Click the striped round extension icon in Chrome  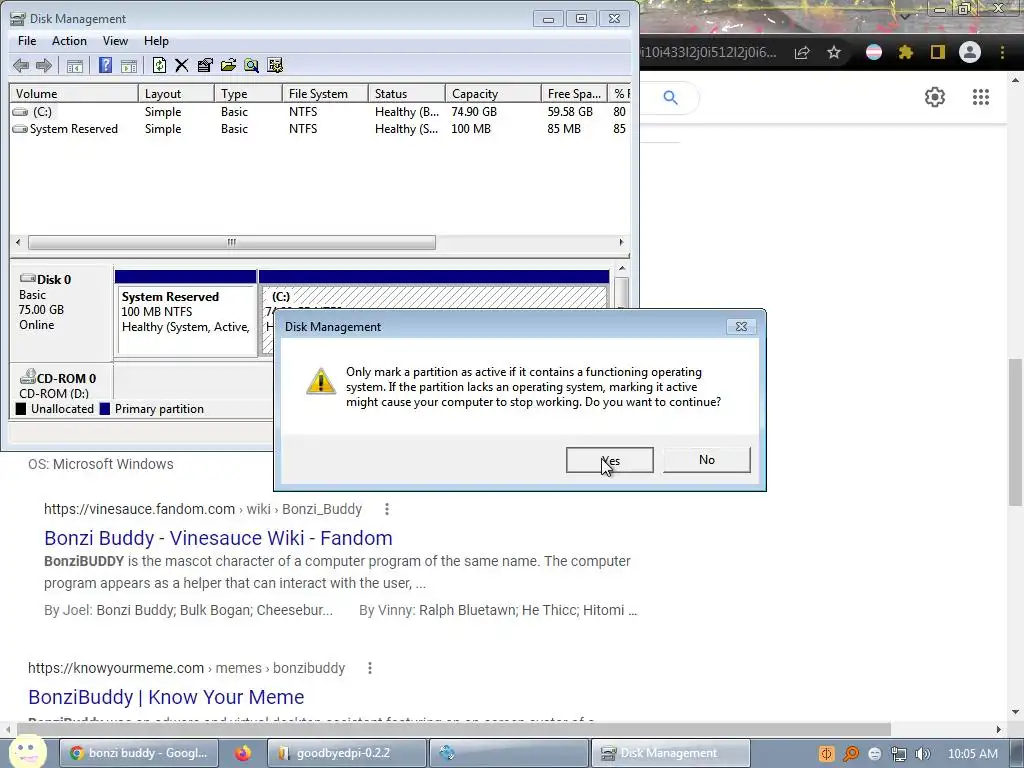pos(874,52)
